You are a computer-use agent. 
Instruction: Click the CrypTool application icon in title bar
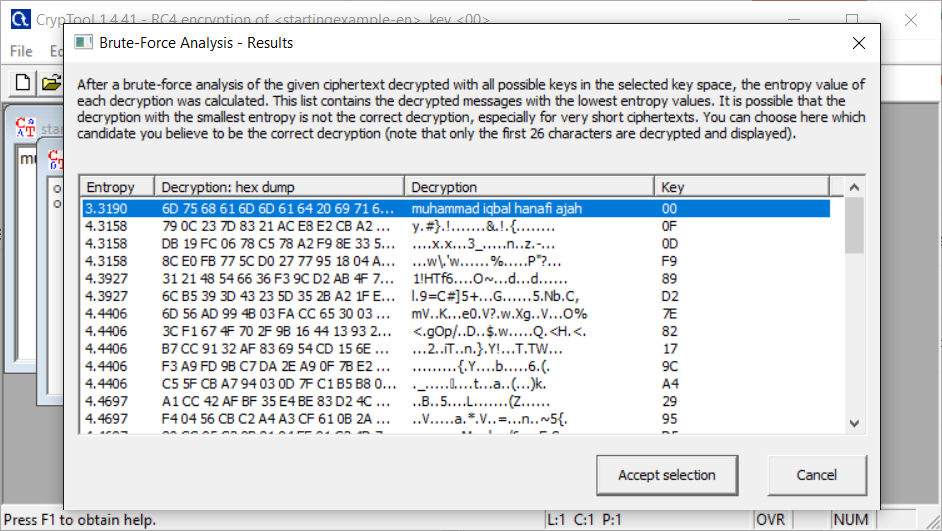click(20, 19)
